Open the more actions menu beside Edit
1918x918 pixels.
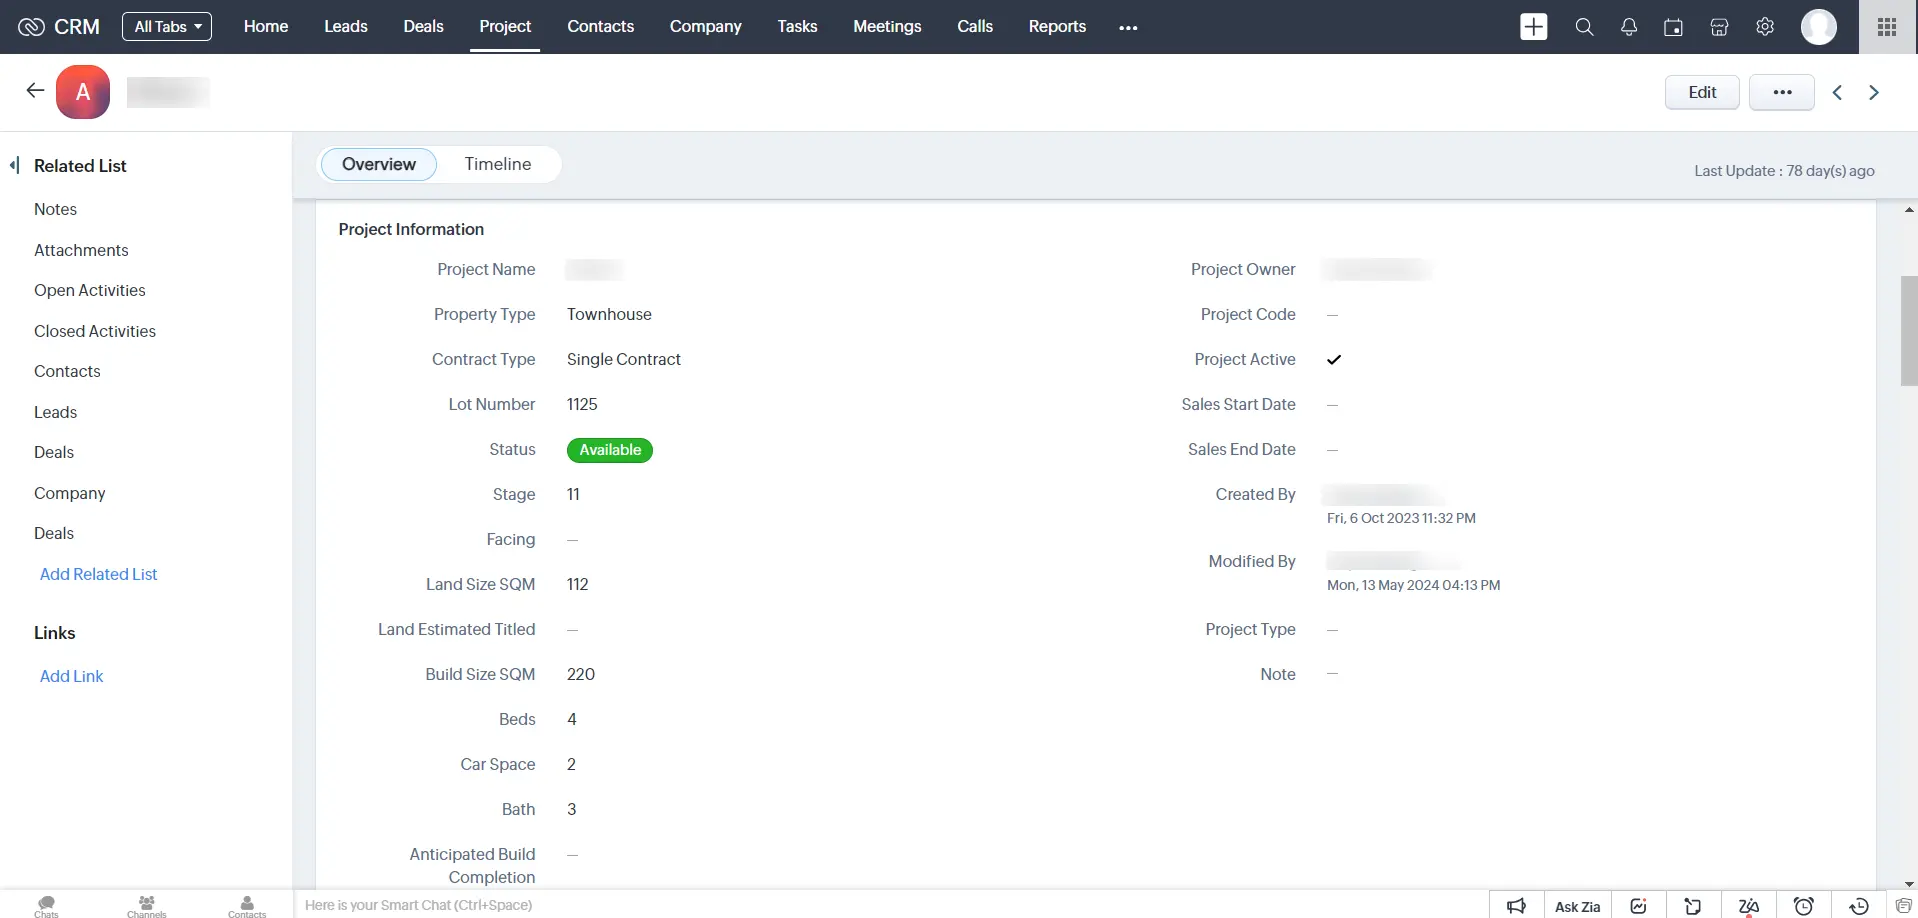pyautogui.click(x=1782, y=92)
